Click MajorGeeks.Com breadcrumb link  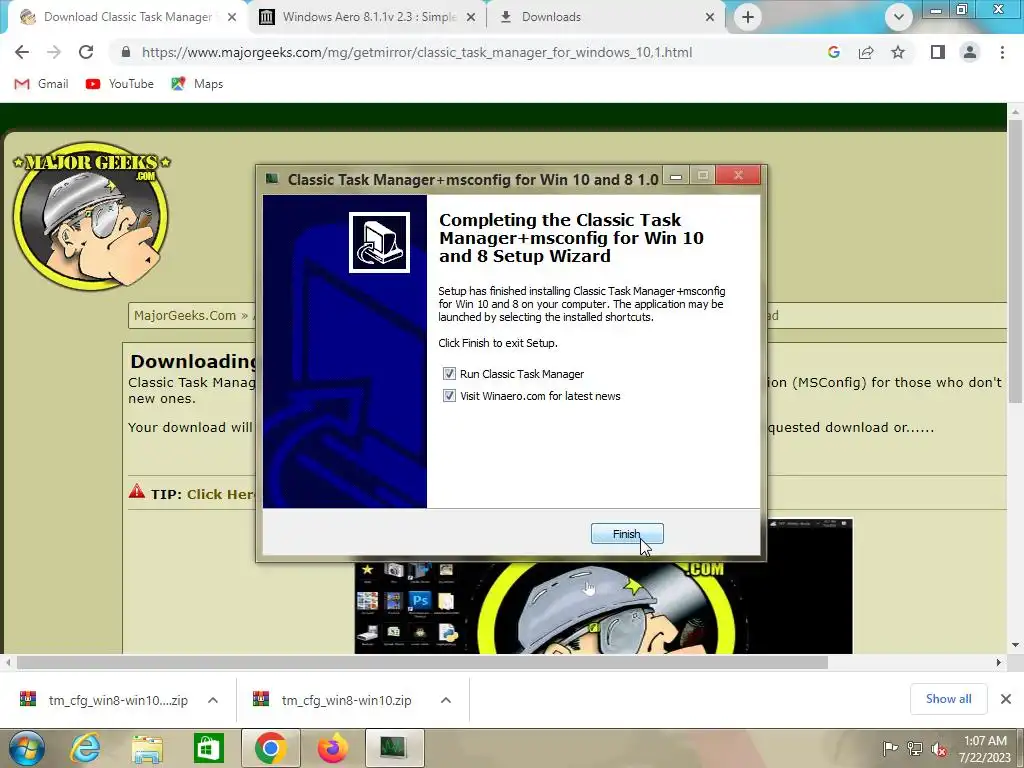pos(185,315)
